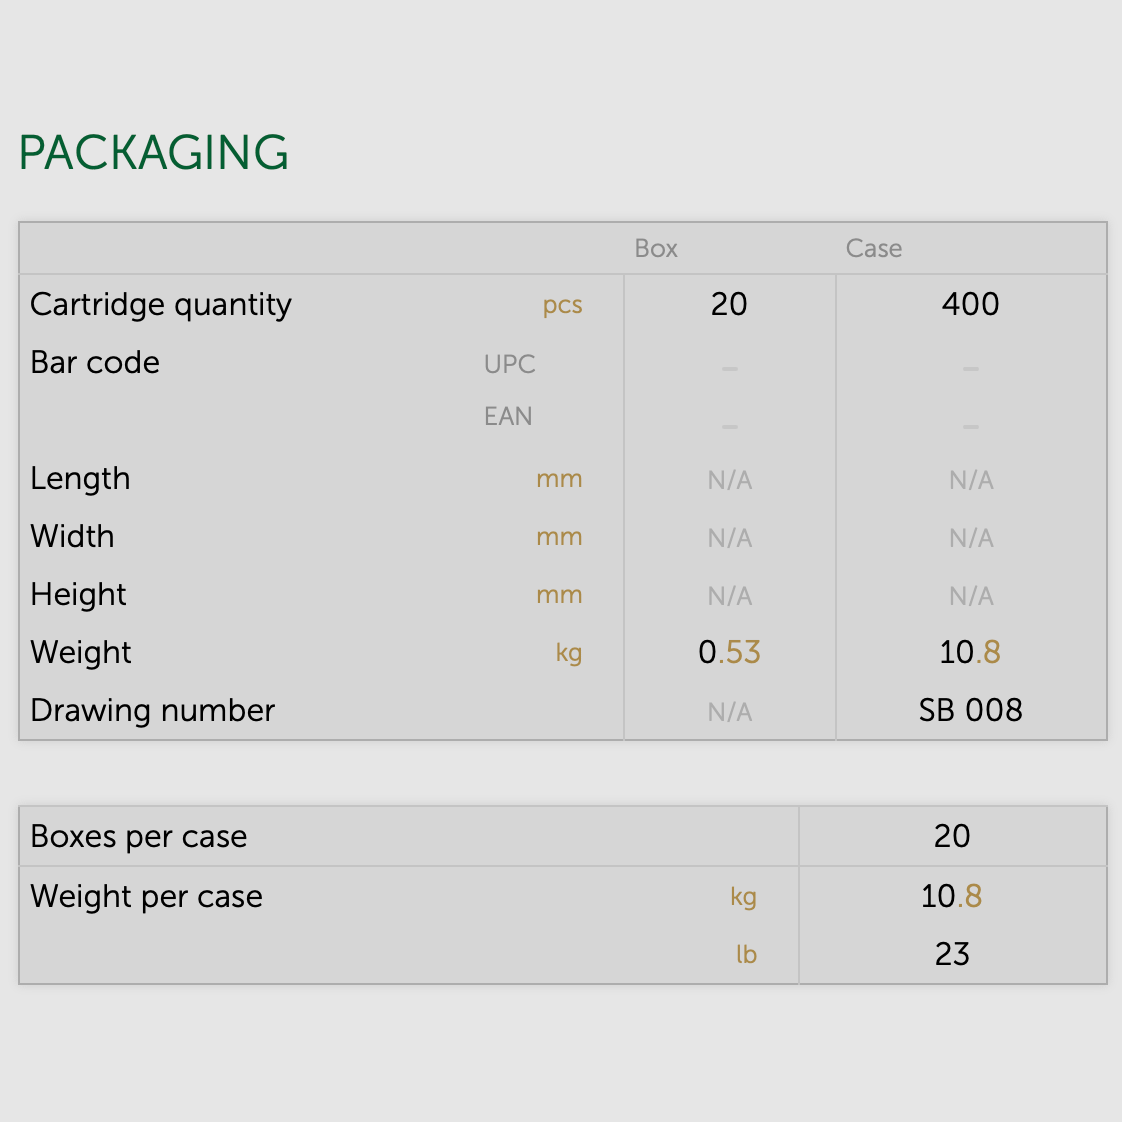
Task: Click the Weight per case label
Action: coord(146,896)
